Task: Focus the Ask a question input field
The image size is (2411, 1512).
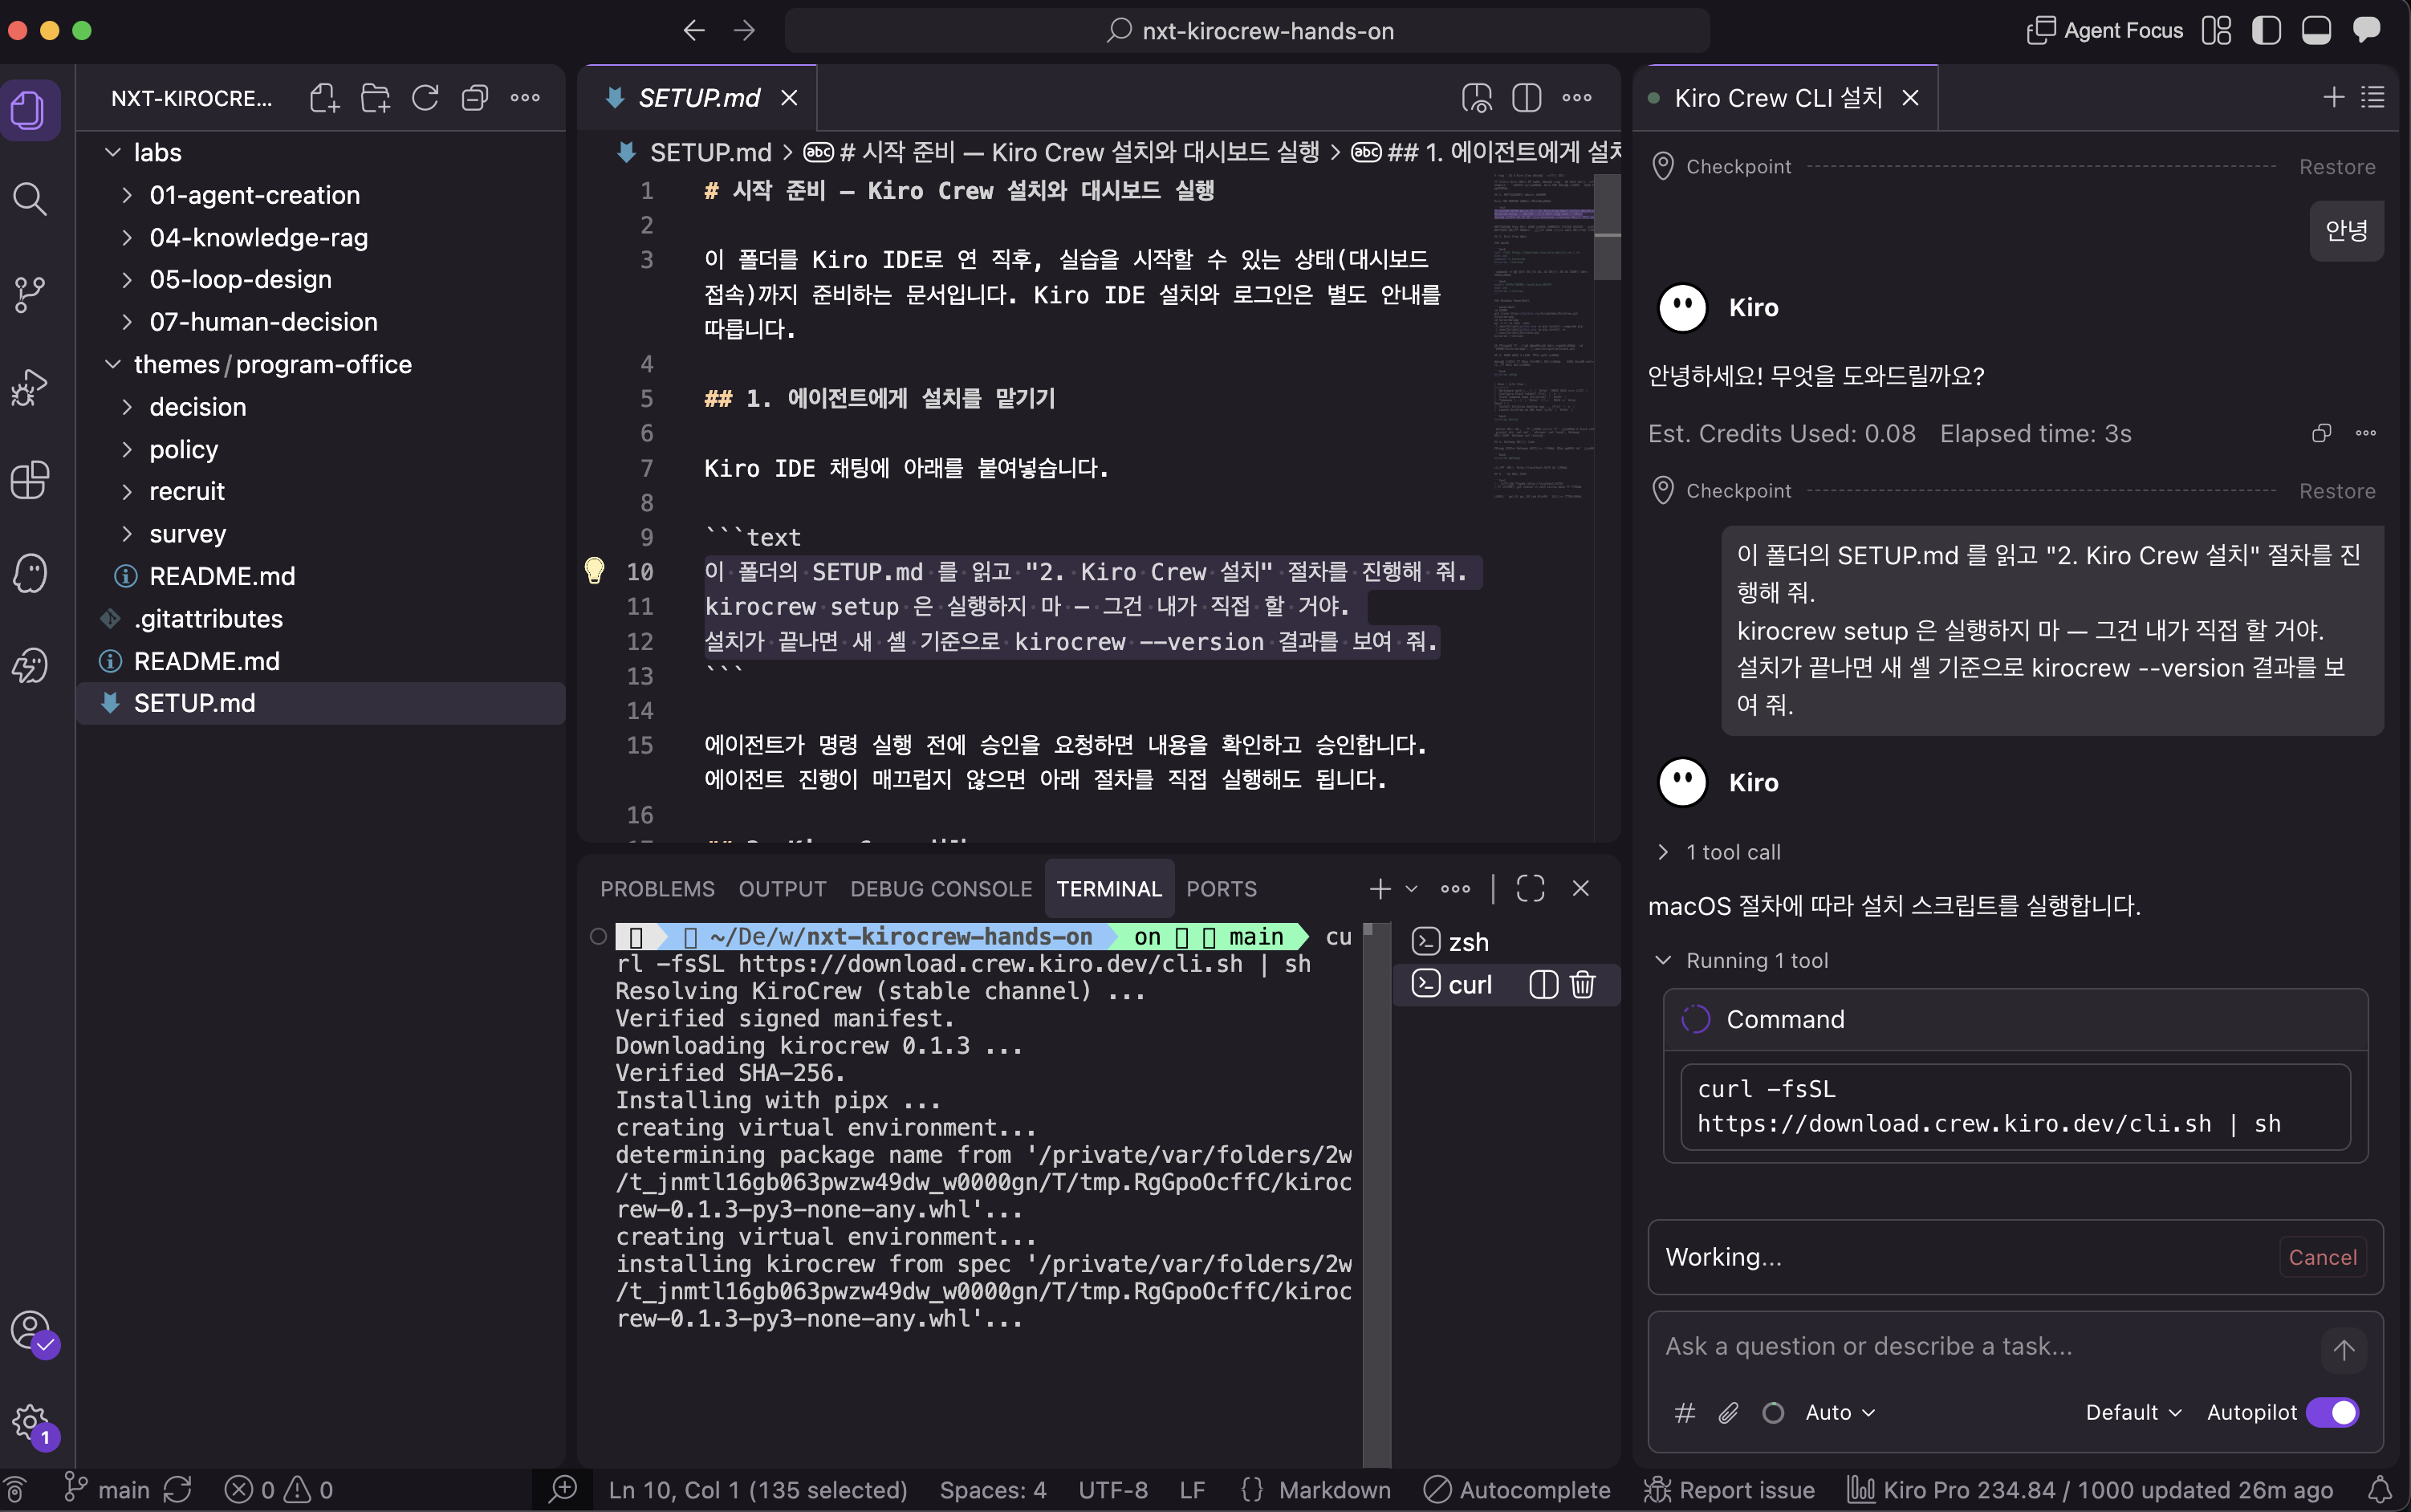Action: [1984, 1347]
